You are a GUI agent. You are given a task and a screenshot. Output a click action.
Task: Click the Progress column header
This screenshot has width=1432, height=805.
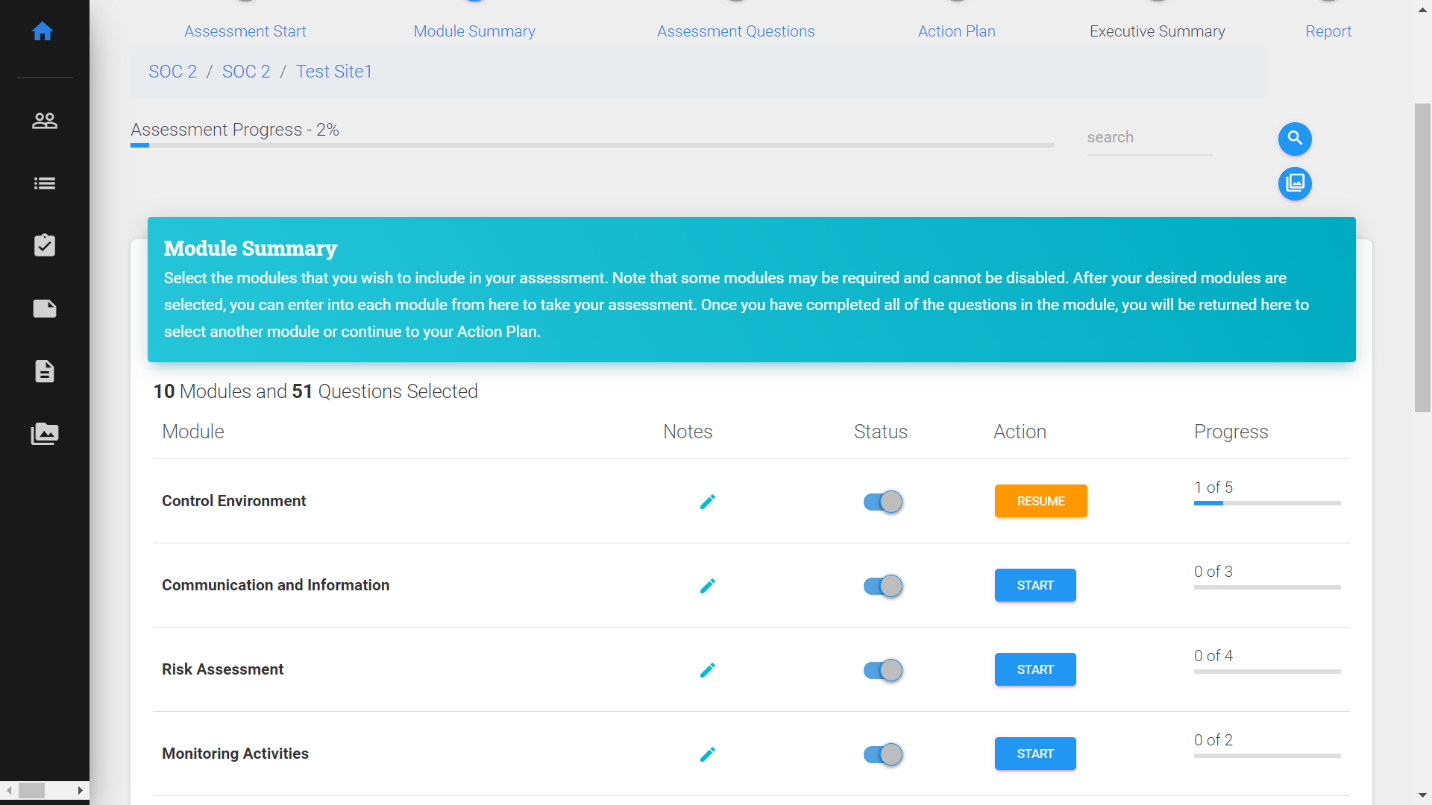1231,431
